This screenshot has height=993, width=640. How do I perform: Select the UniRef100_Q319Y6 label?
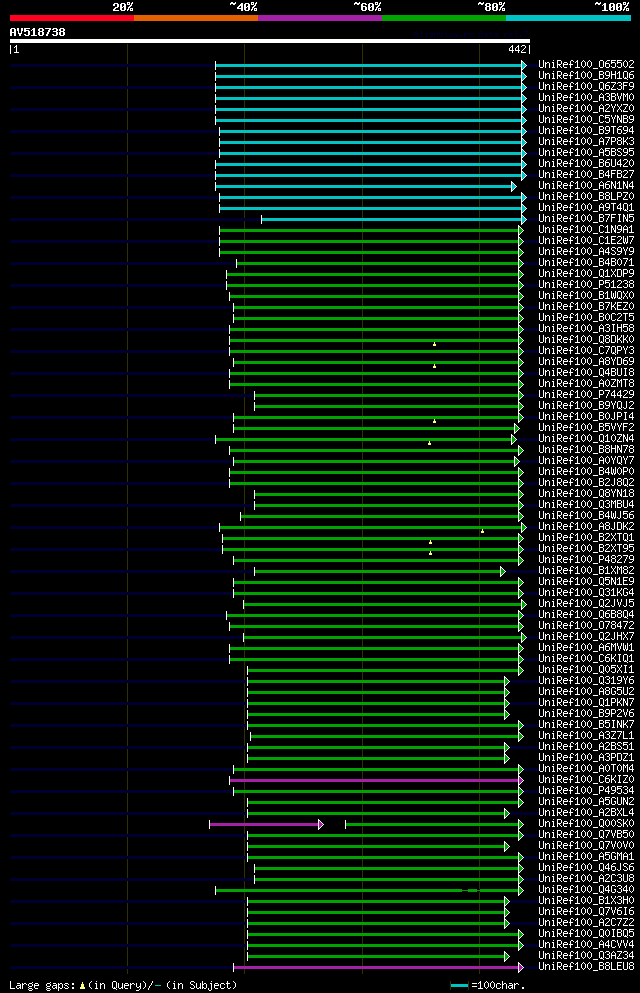[x=586, y=681]
